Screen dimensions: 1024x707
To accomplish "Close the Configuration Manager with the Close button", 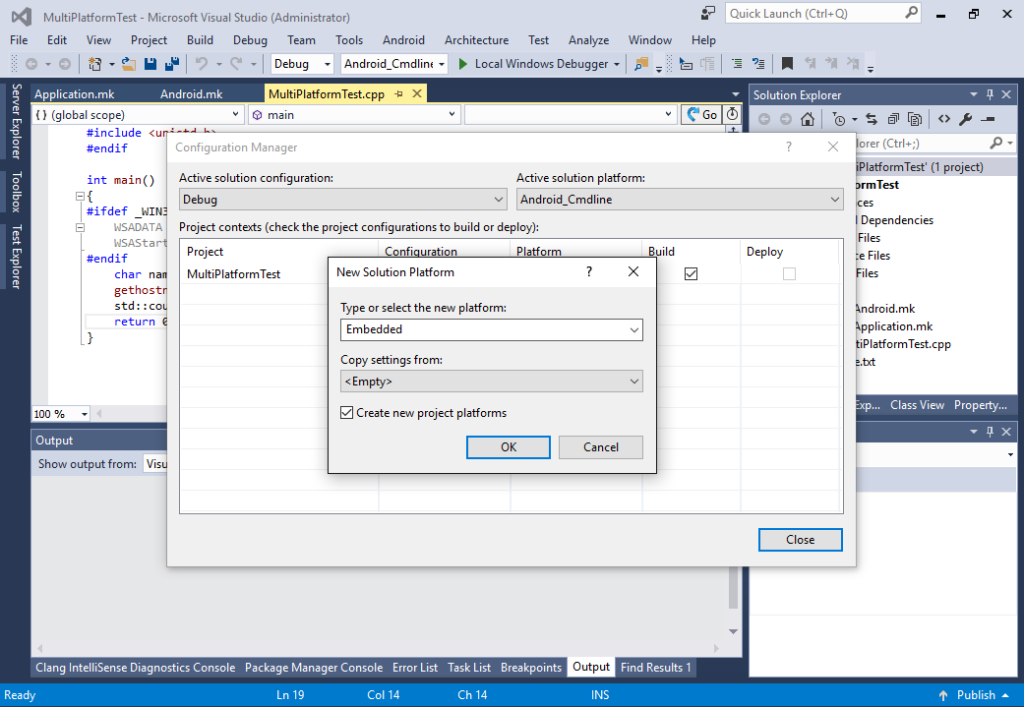I will pyautogui.click(x=799, y=539).
